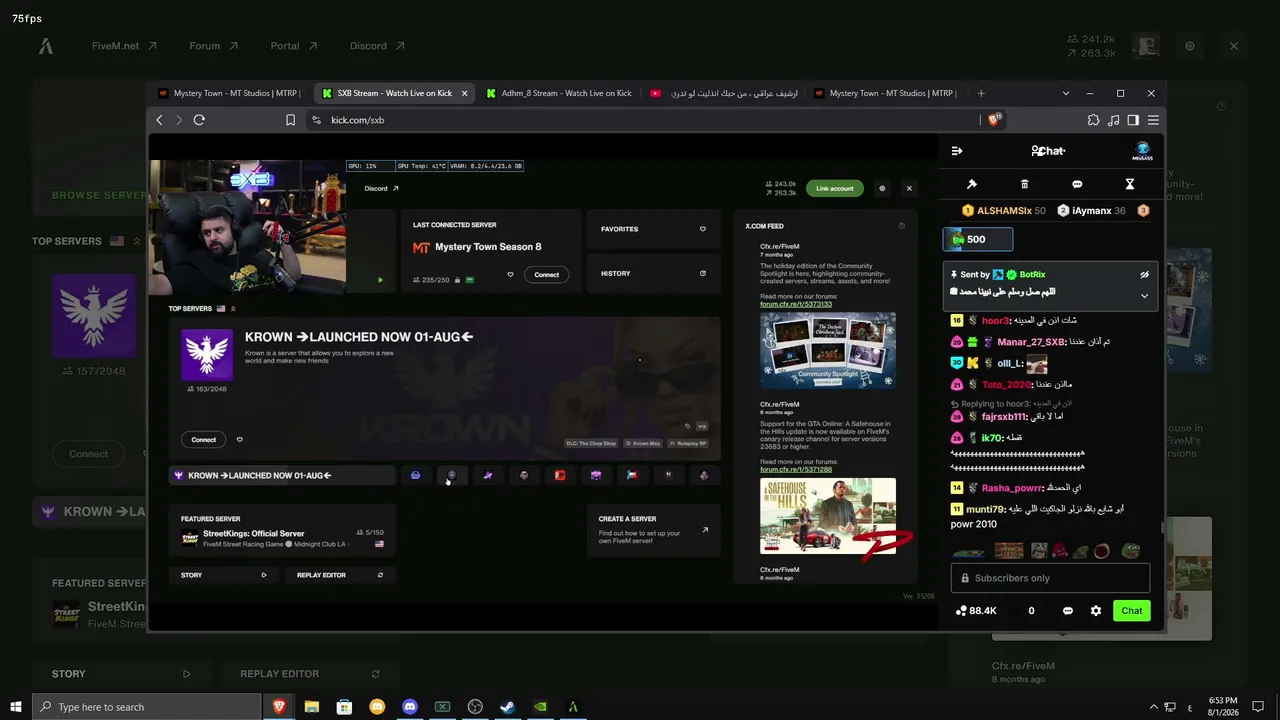Viewport: 1280px width, 720px height.
Task: Close the SXB Stream tab
Action: [464, 93]
